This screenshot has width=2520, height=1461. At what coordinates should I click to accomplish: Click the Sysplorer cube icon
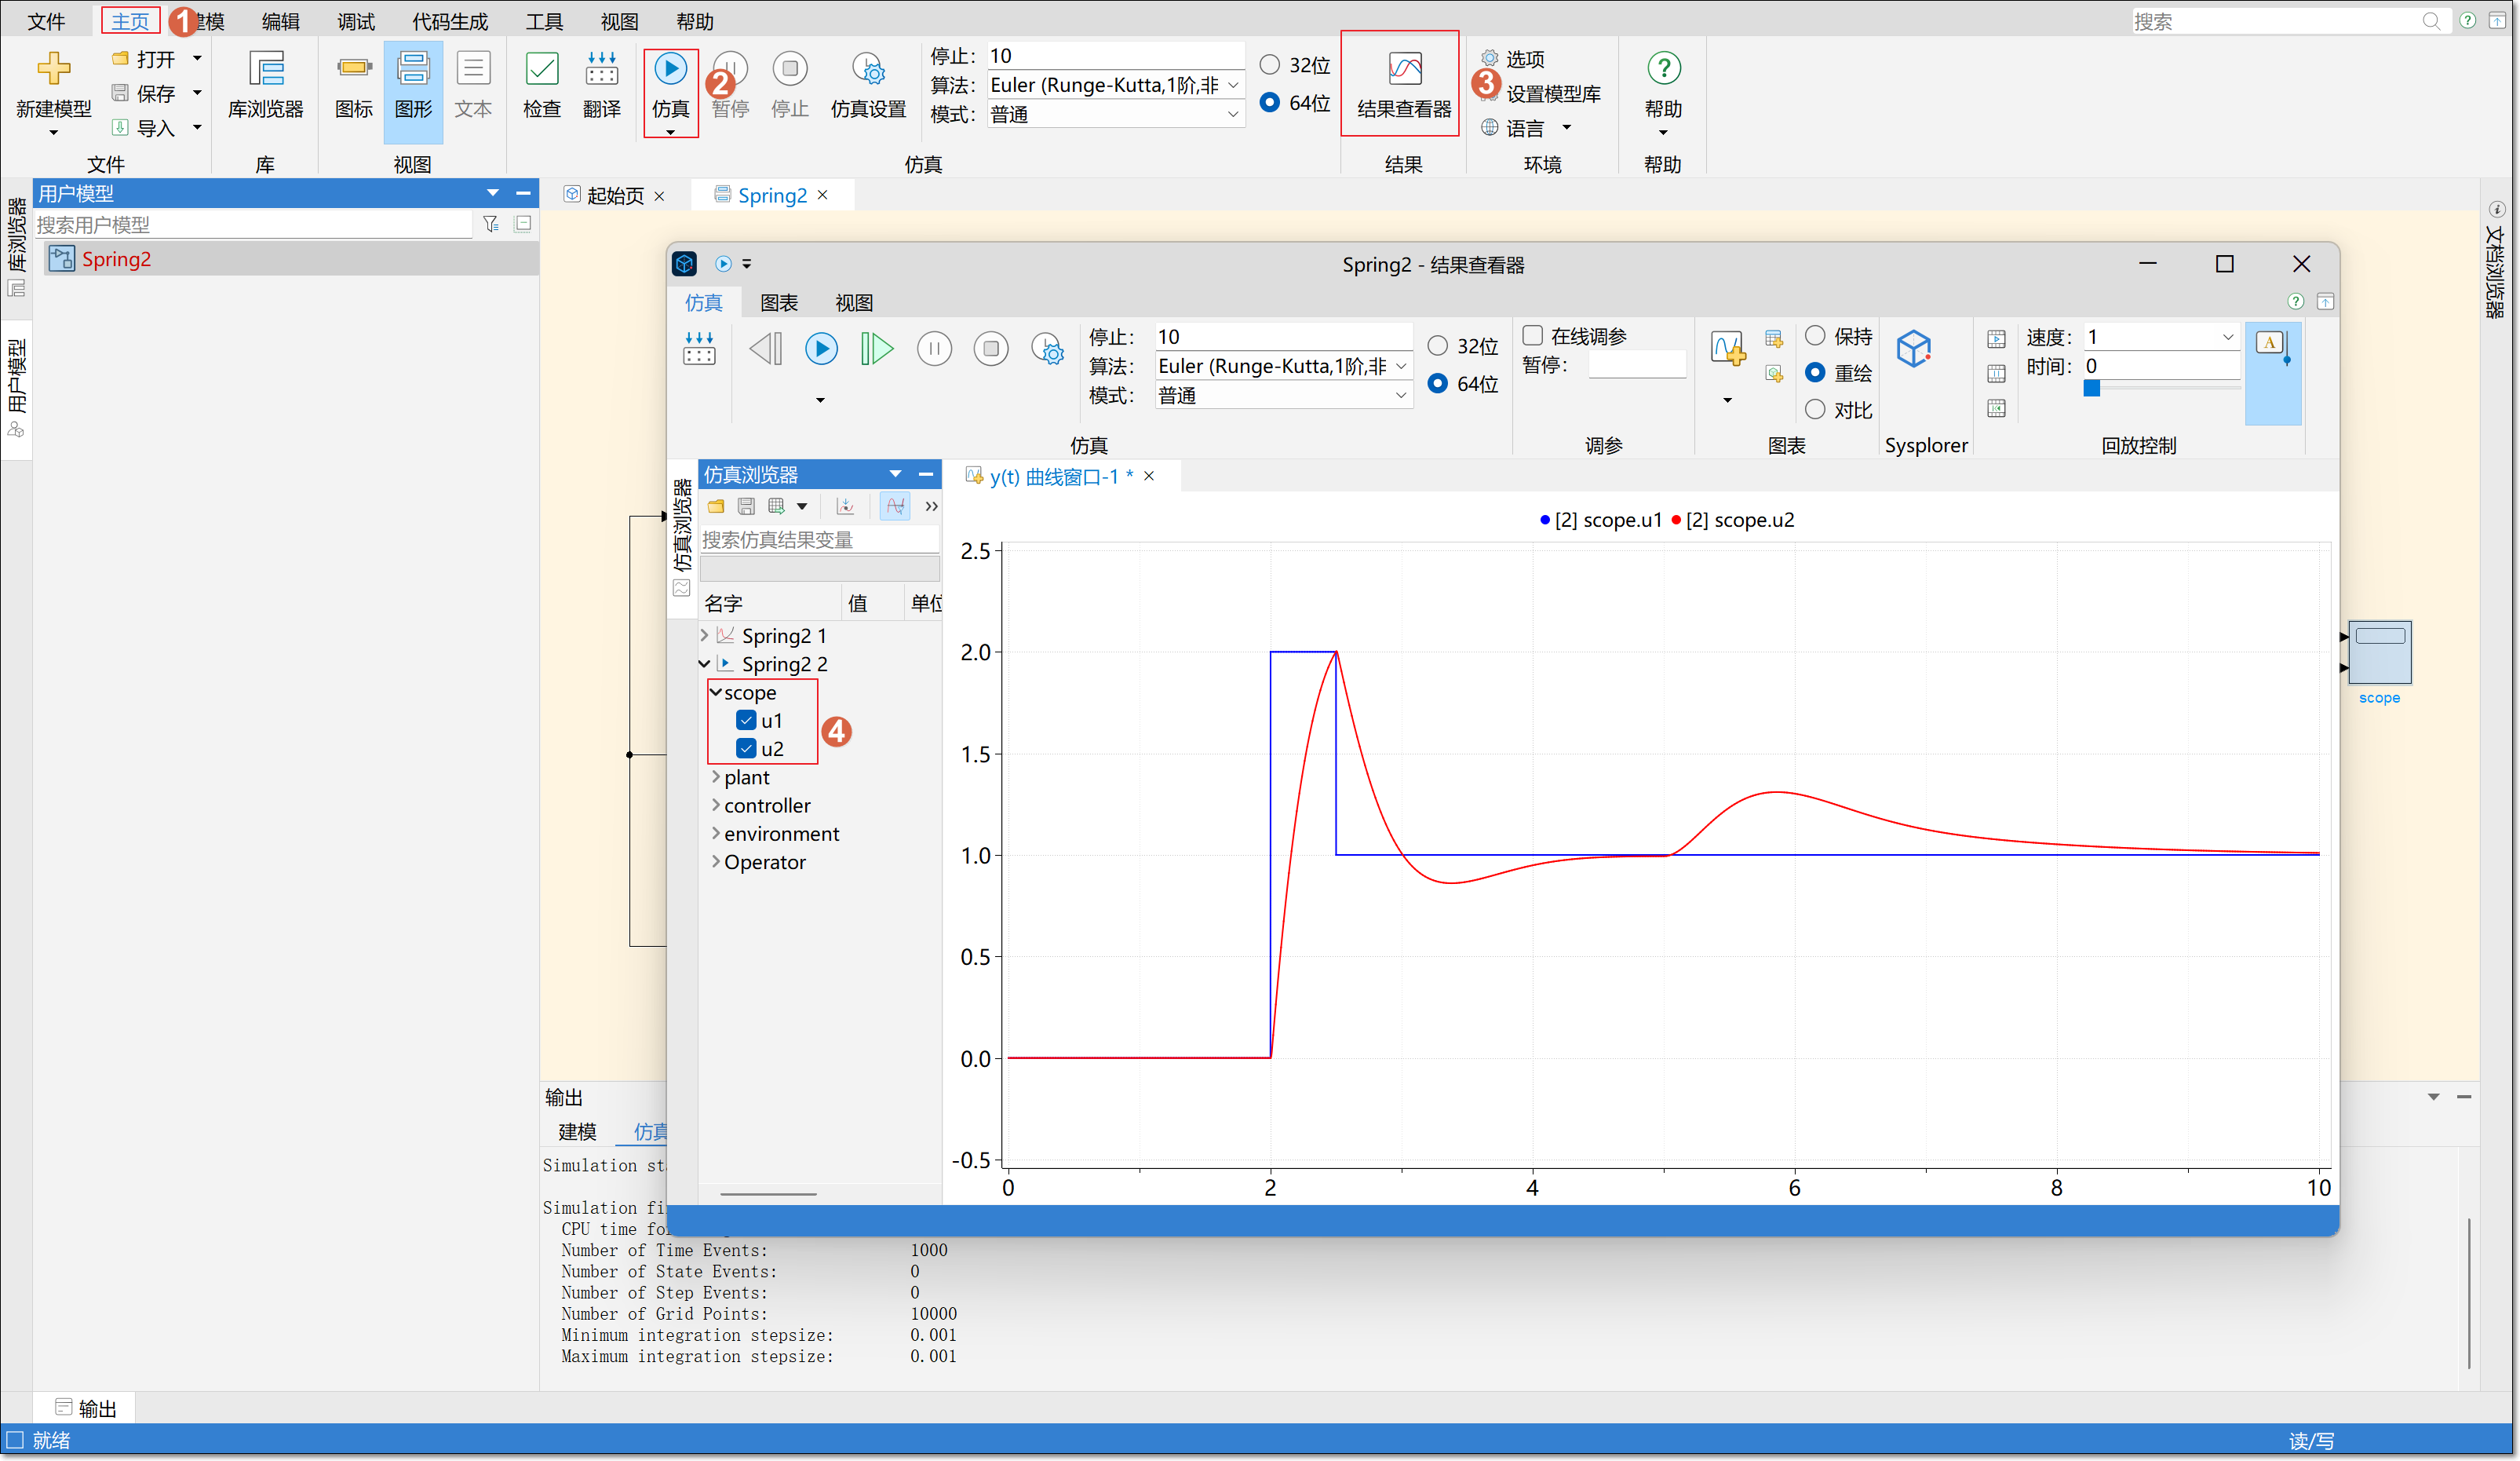click(x=1914, y=349)
